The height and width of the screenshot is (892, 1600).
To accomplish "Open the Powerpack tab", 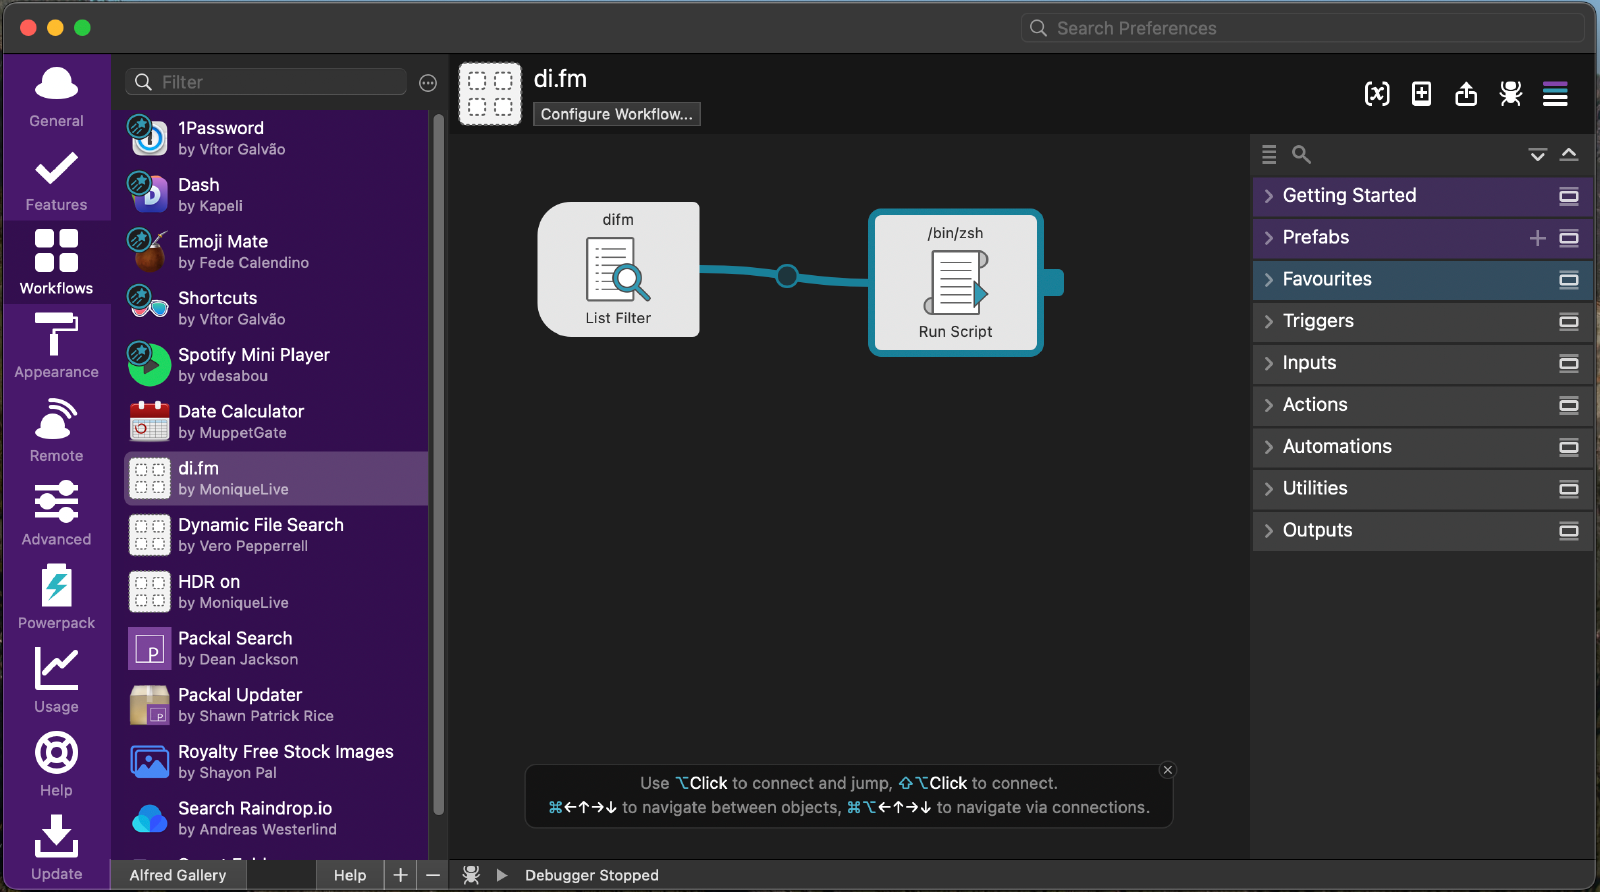I will (56, 598).
